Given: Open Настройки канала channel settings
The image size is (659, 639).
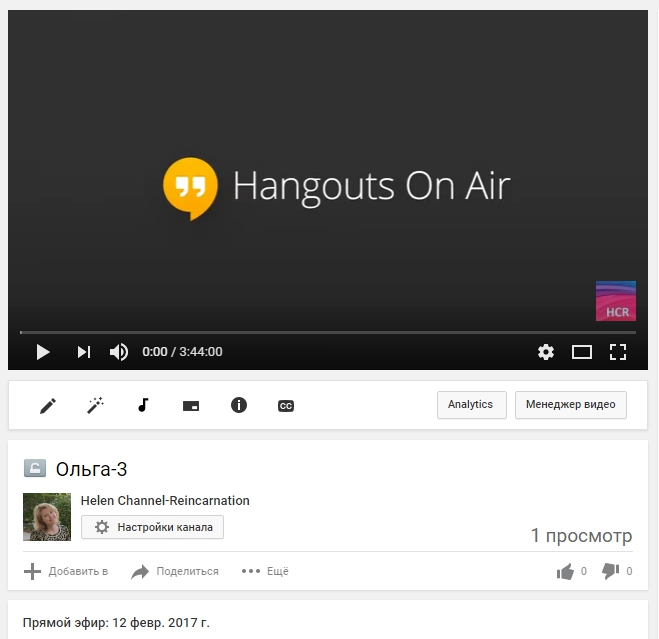Looking at the screenshot, I should pos(152,527).
